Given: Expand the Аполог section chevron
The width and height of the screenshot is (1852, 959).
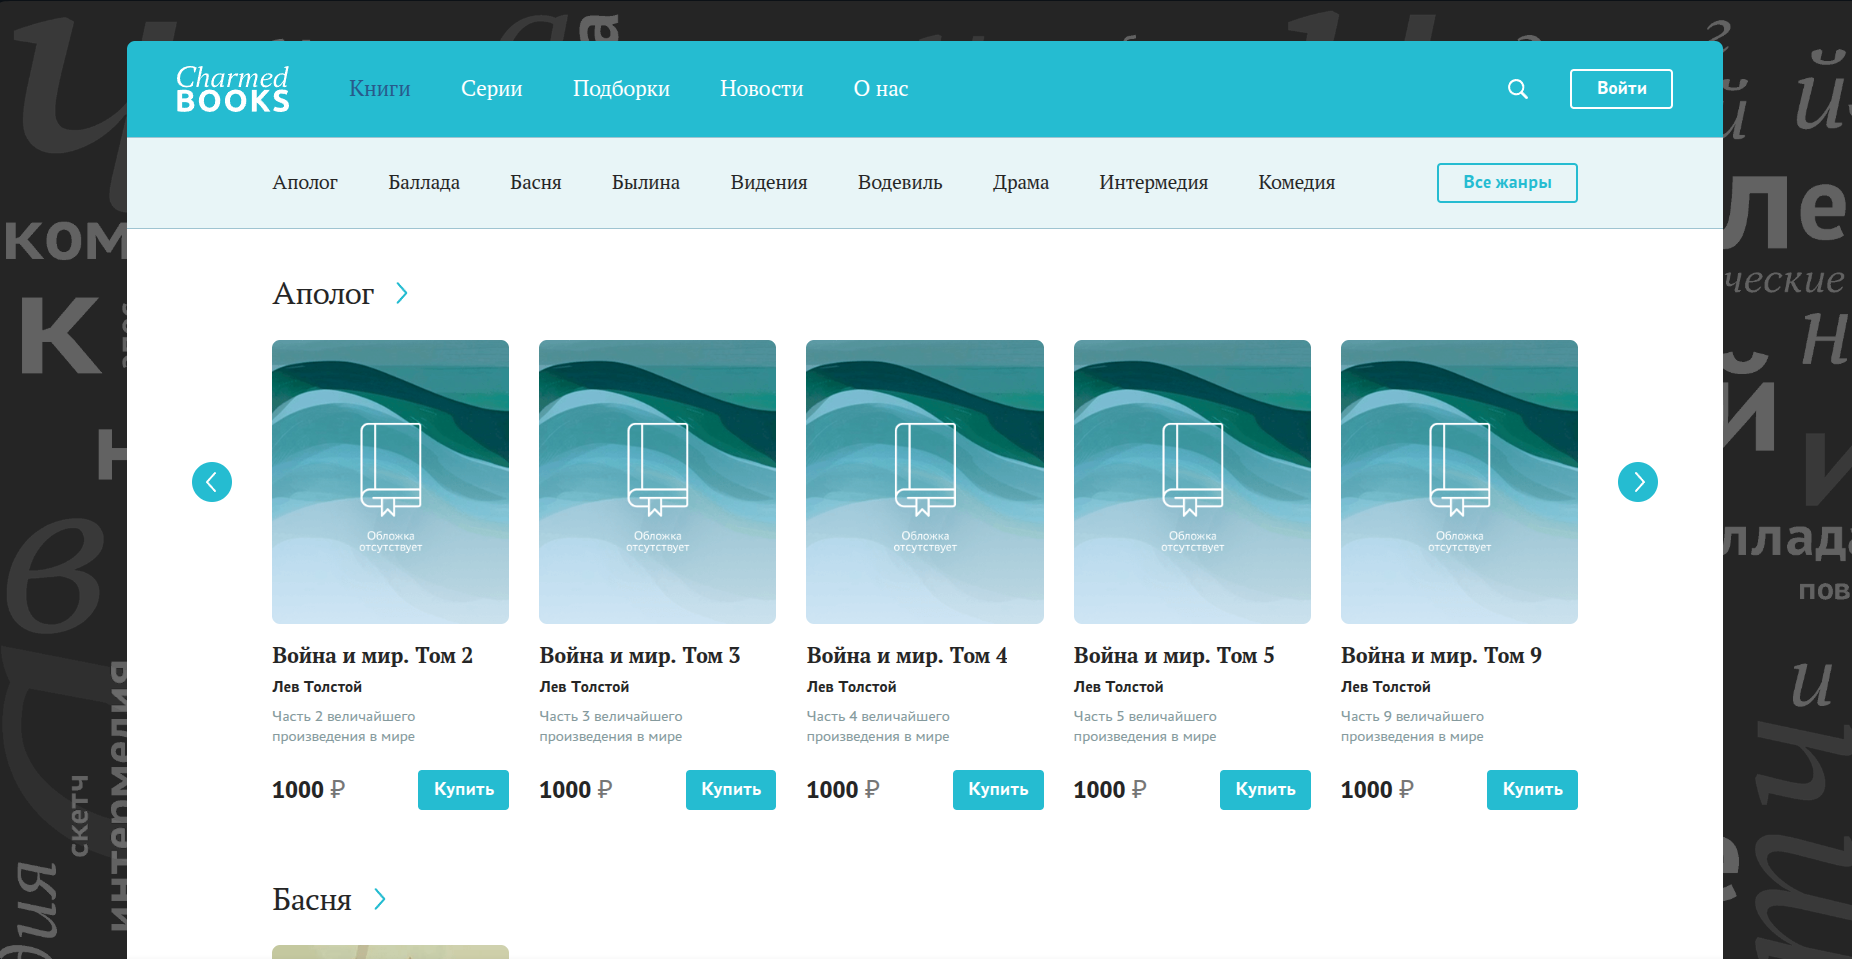Looking at the screenshot, I should 401,293.
